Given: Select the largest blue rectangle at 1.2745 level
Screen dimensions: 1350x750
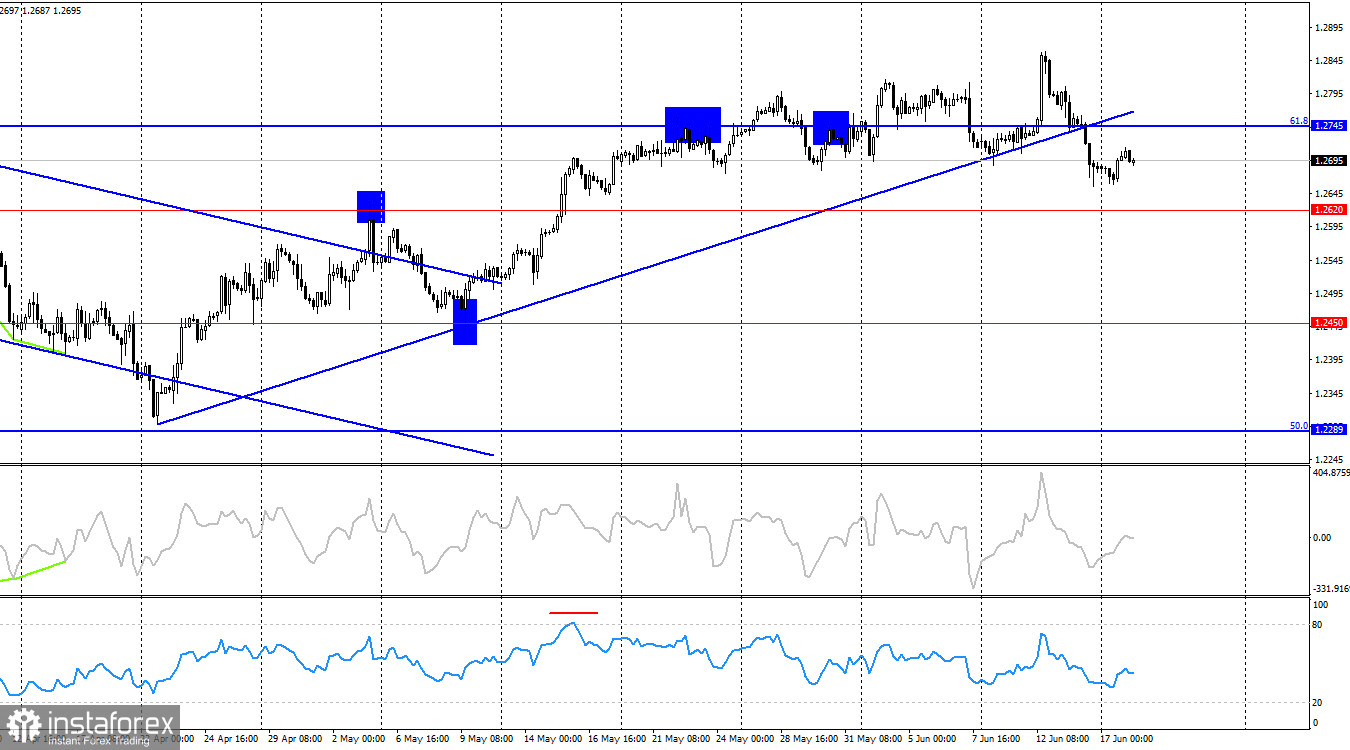Looking at the screenshot, I should coord(693,124).
